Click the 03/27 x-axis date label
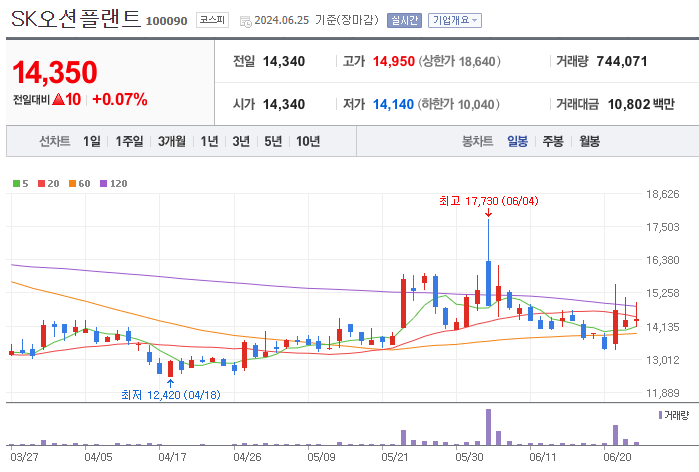Screen dimensions: 699x472 [x=24, y=457]
